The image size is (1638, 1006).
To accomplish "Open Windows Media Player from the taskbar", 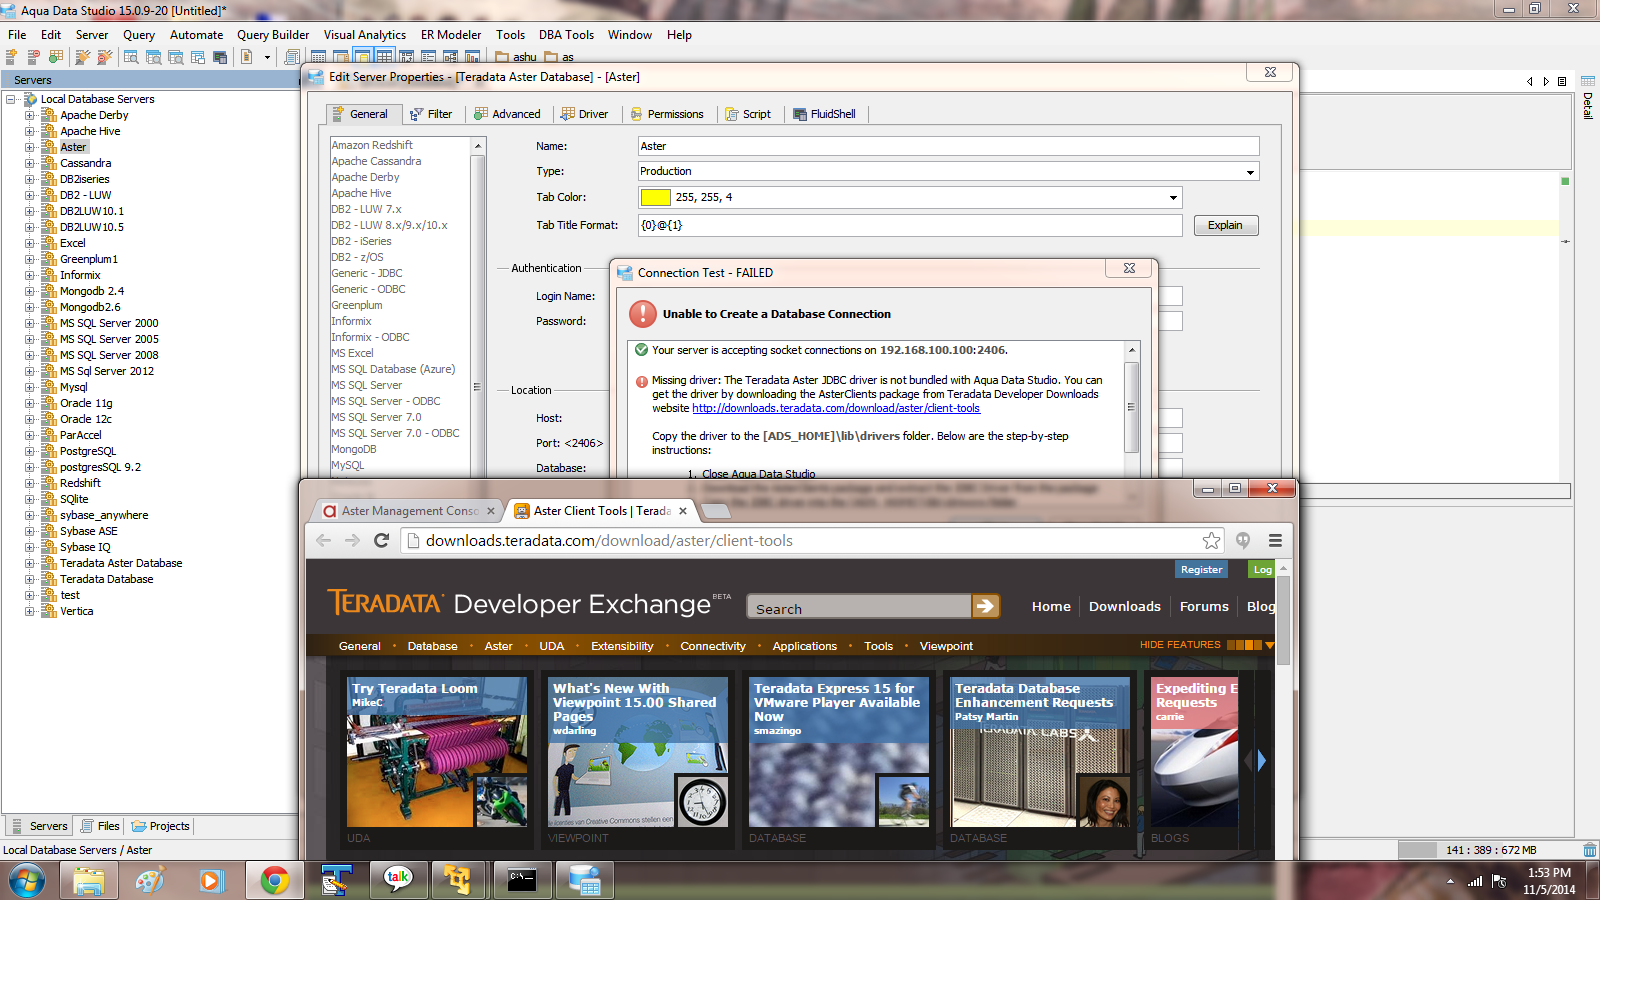I will 212,881.
